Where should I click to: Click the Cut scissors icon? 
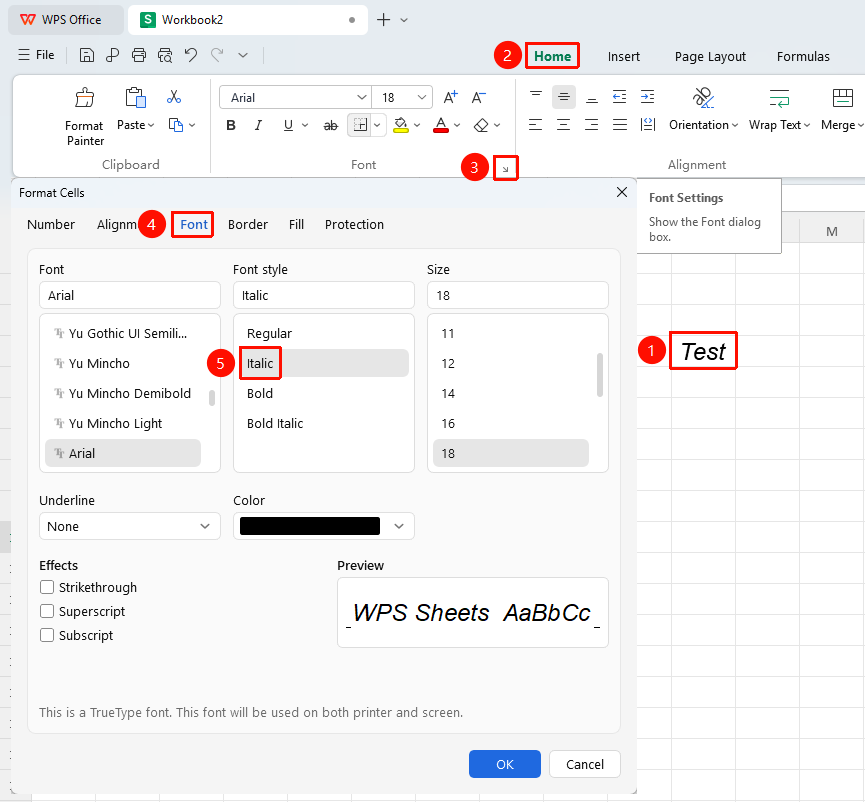click(x=174, y=97)
